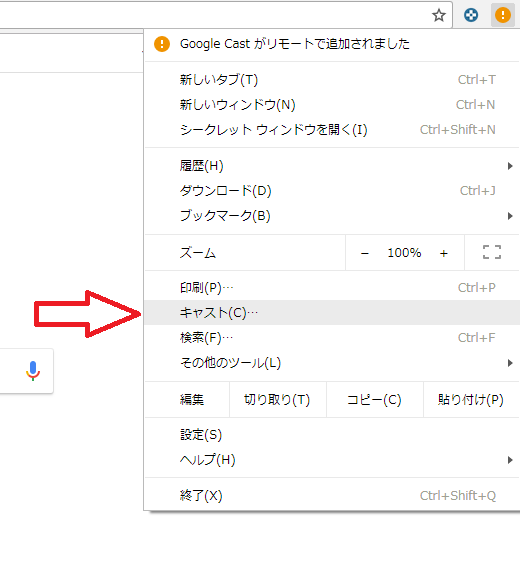The height and width of the screenshot is (573, 524).
Task: Select 新しいタブ(T) menu item
Action: pyautogui.click(x=332, y=80)
